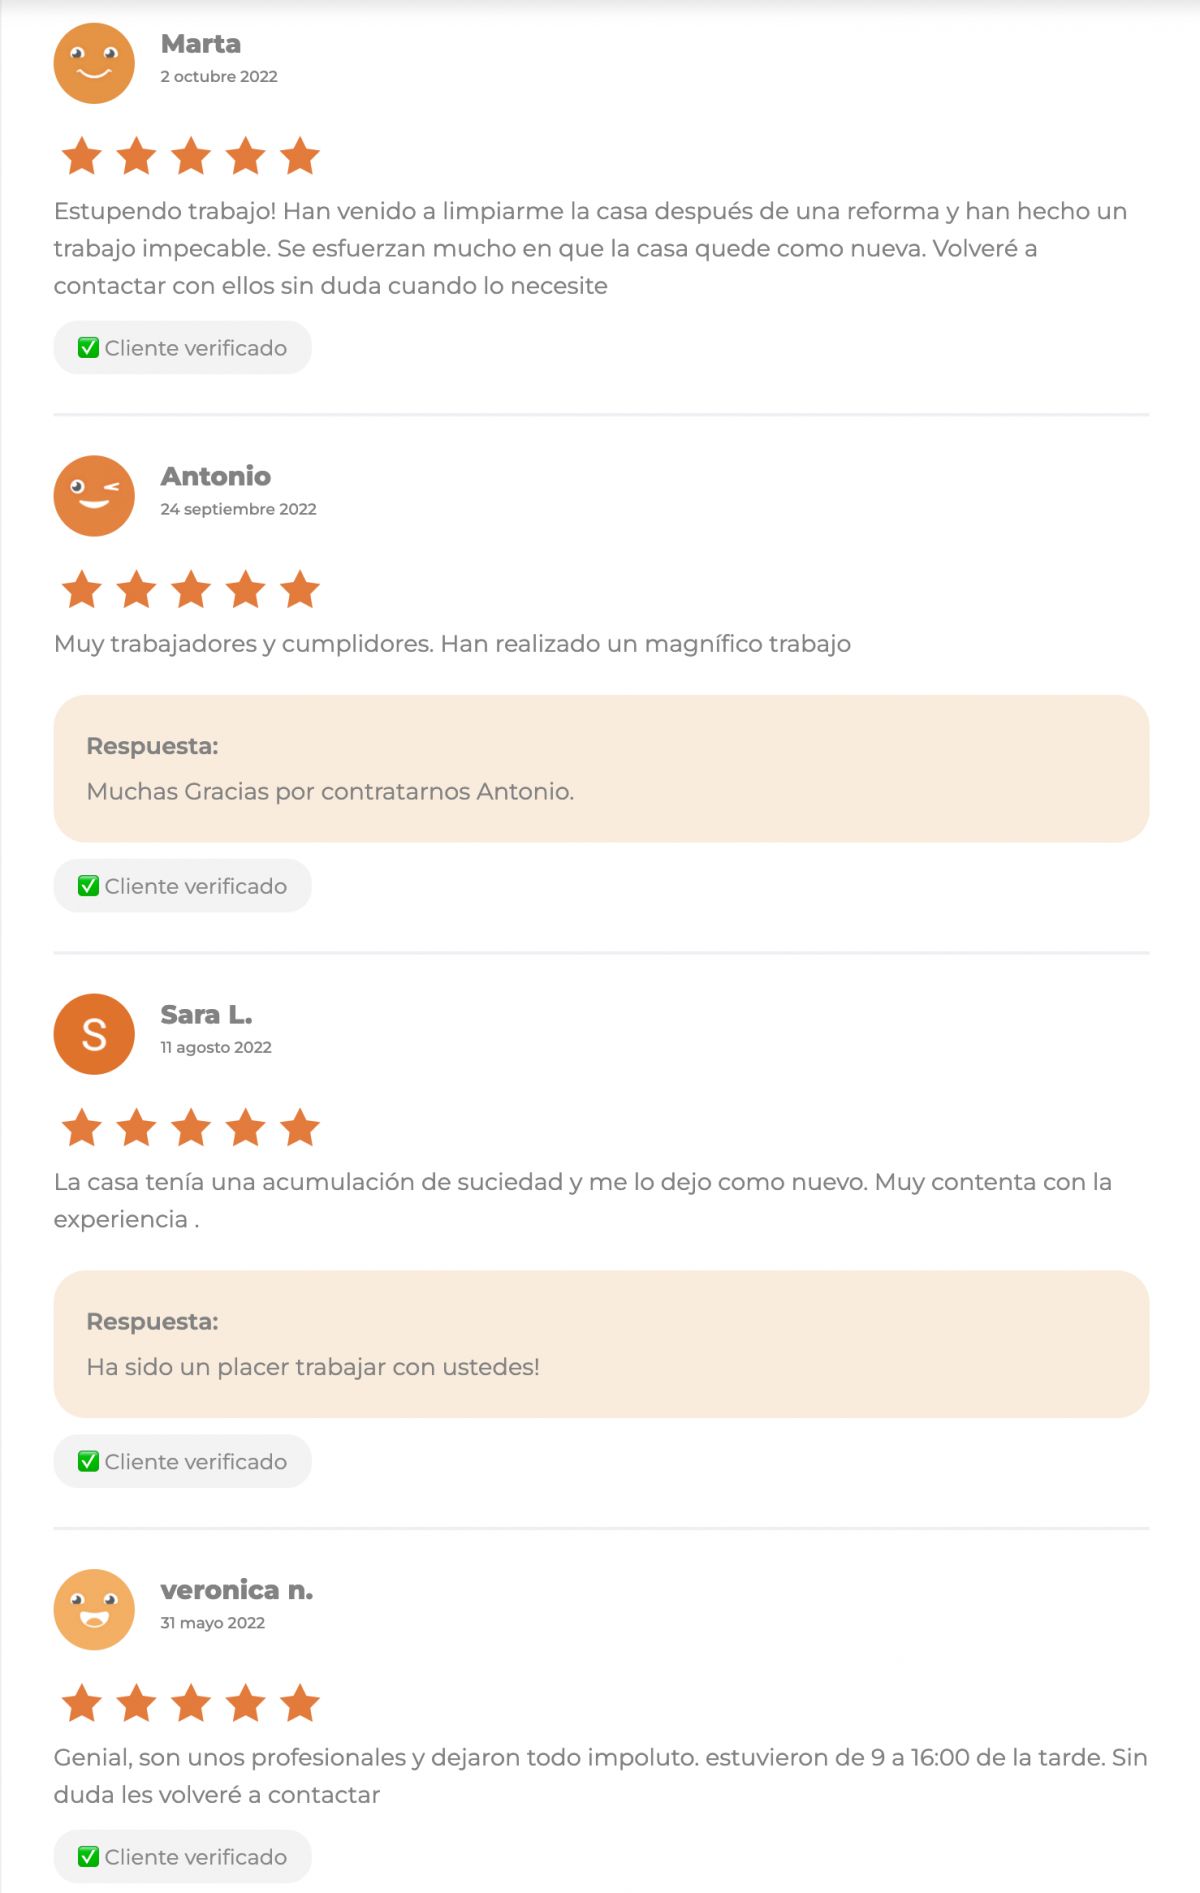Click the reviewer name Marta
Viewport: 1200px width, 1893px height.
click(x=201, y=44)
